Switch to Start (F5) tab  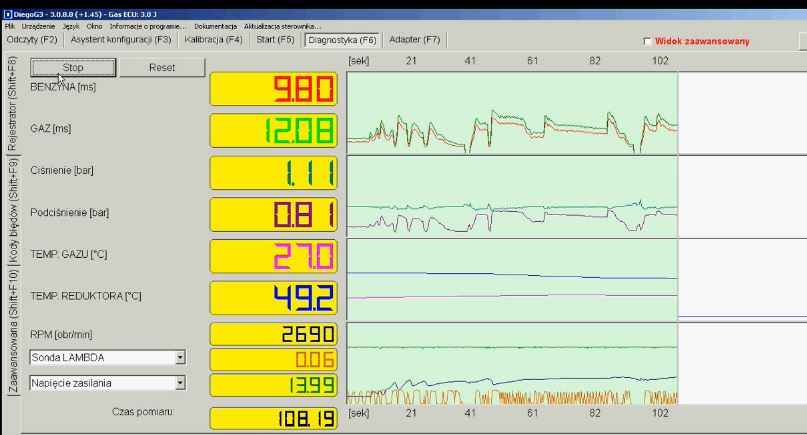[x=275, y=40]
